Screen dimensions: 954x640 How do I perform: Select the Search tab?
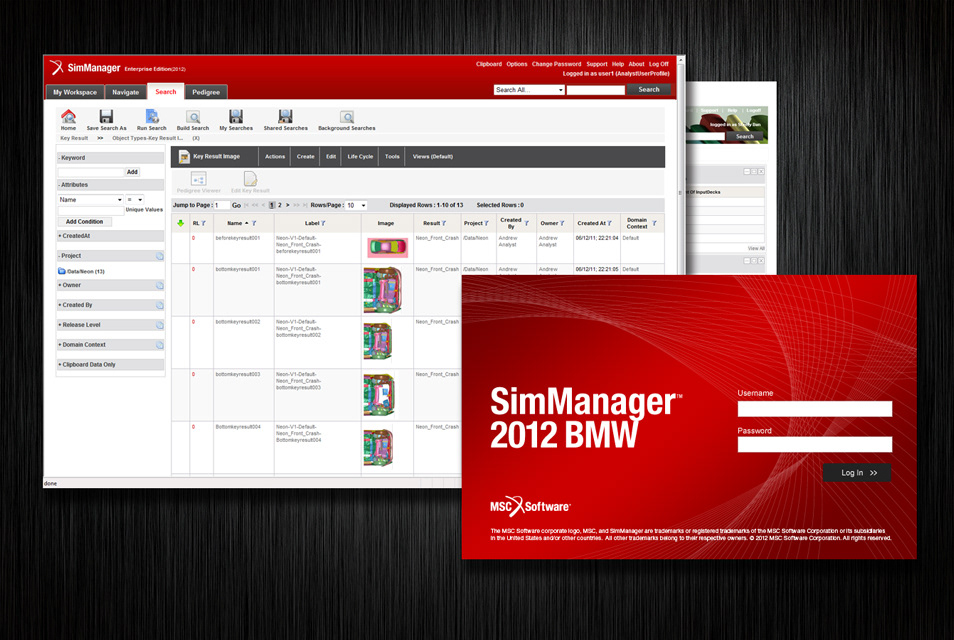coord(165,92)
